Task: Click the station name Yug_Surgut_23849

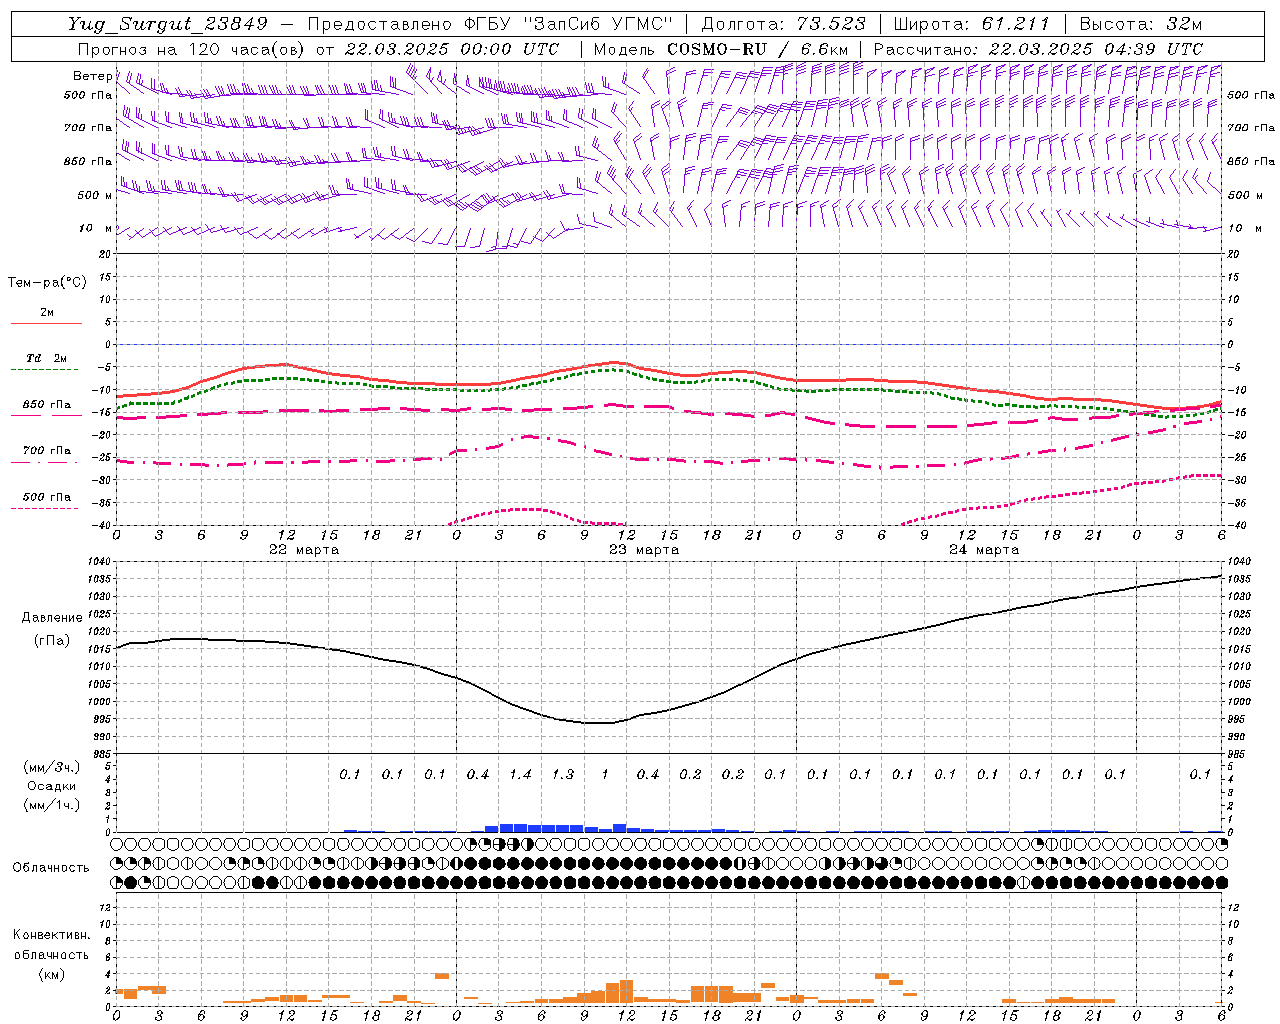Action: coord(168,24)
